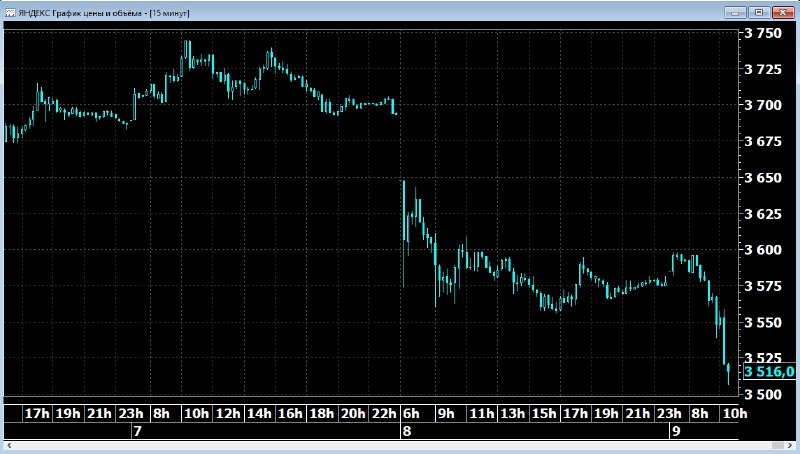
Task: Click the day 7 date label
Action: coord(137,431)
